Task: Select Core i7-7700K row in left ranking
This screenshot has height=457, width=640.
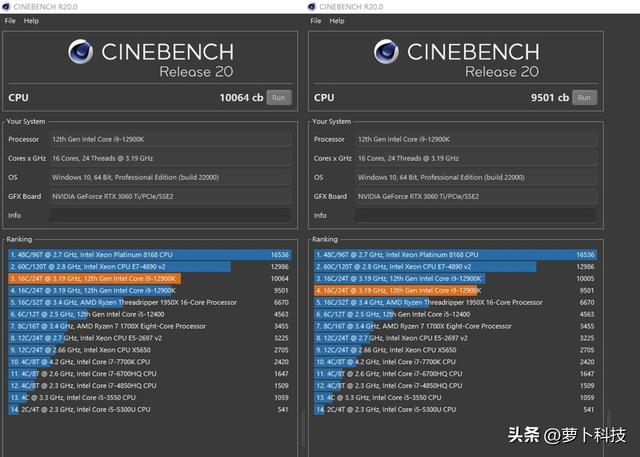Action: [149, 362]
